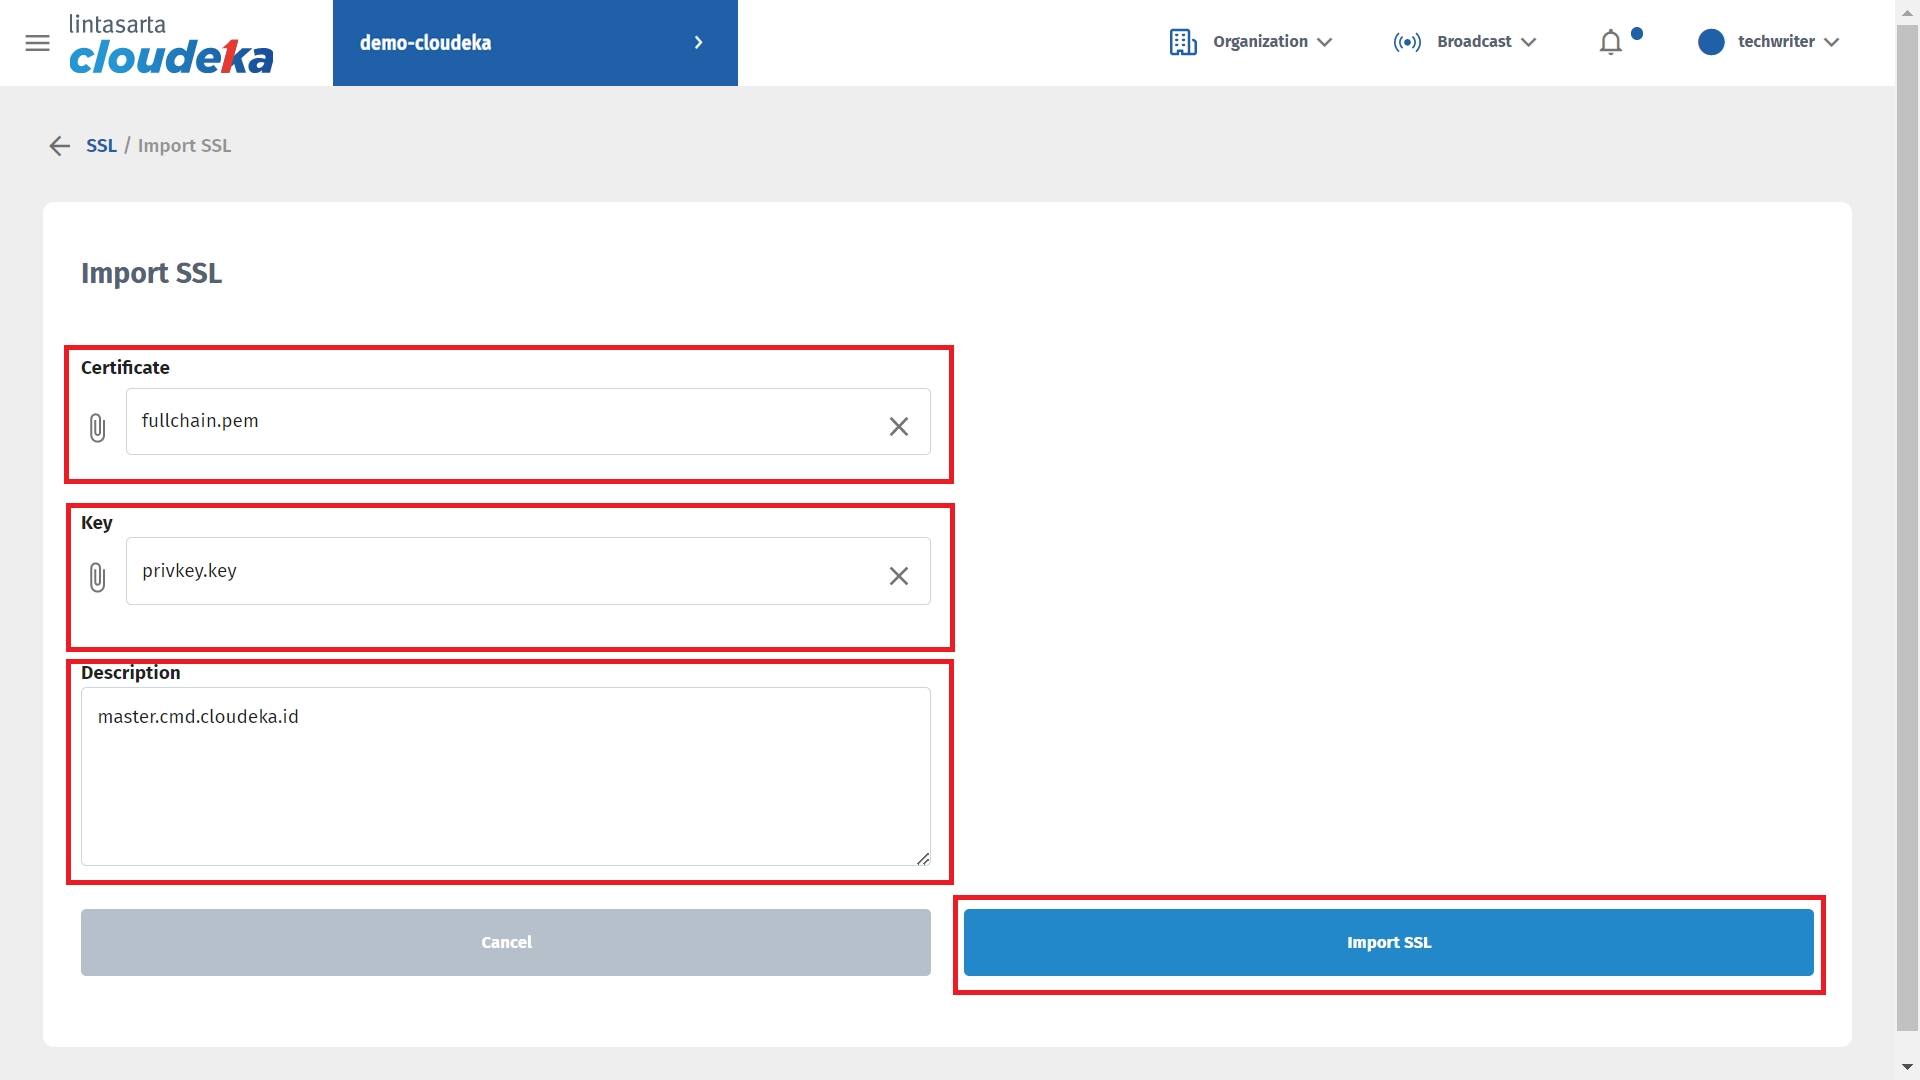Click the back arrow beside SSL breadcrumb
The height and width of the screenshot is (1080, 1920).
point(59,146)
